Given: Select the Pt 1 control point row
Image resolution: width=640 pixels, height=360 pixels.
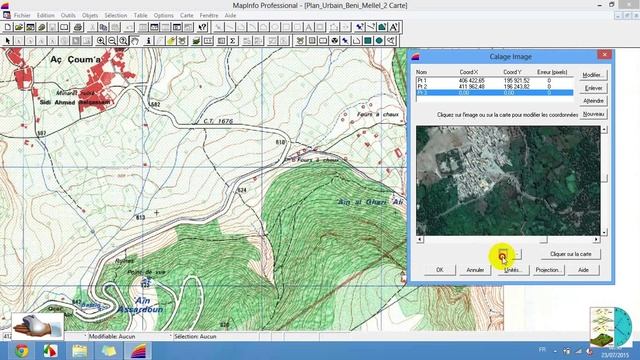Looking at the screenshot, I should 494,81.
